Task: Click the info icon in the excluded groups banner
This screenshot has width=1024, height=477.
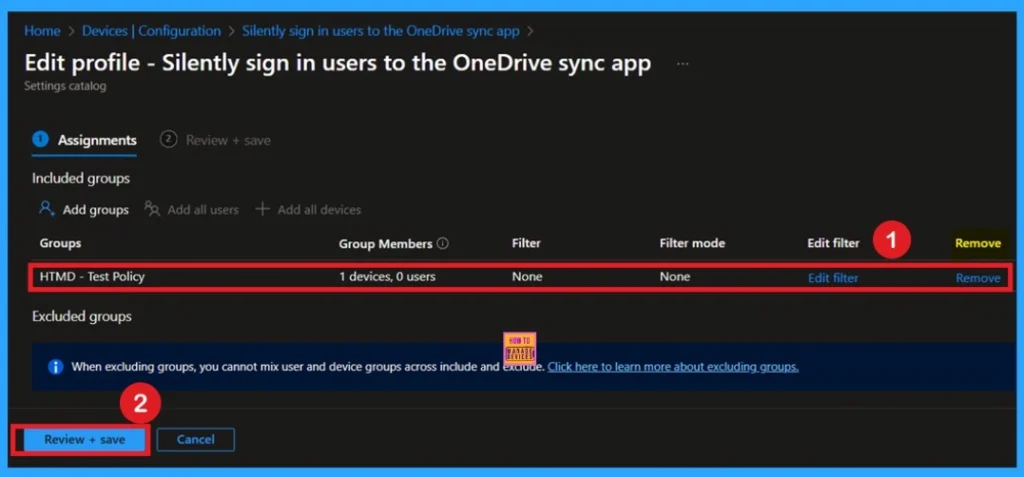Action: click(56, 367)
